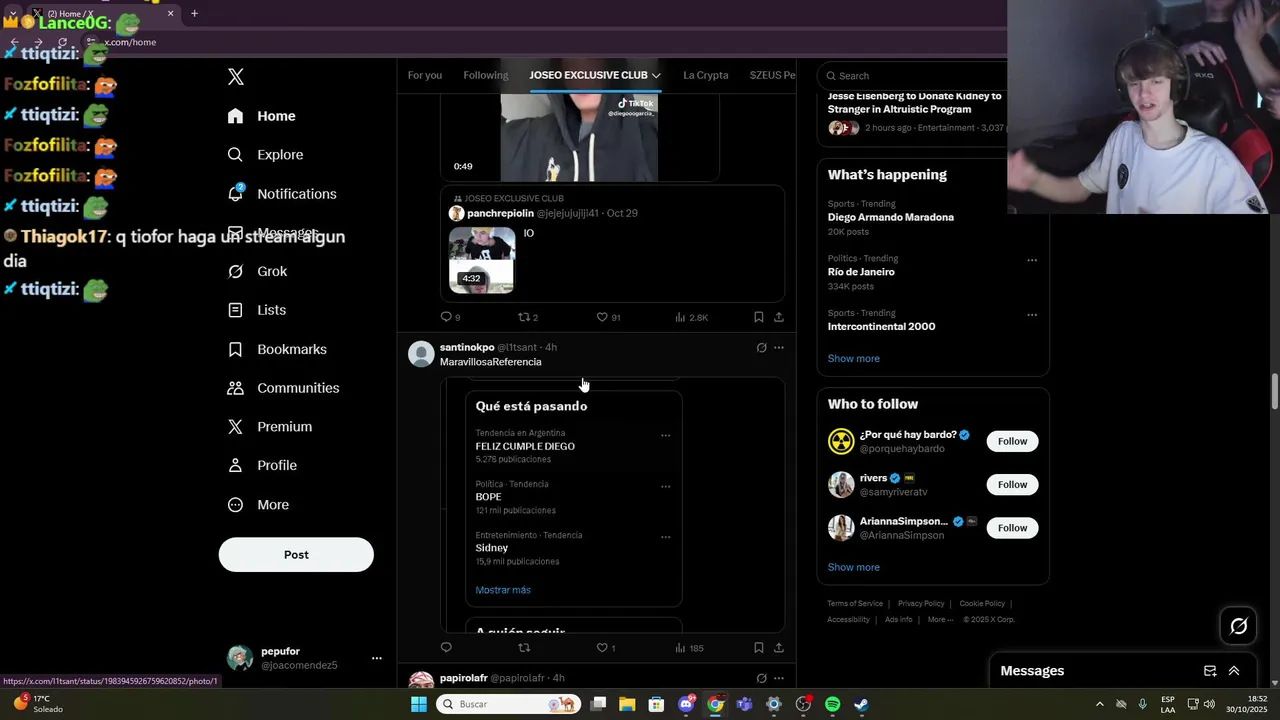Close the Home / X browser tab
The height and width of the screenshot is (720, 1280).
(170, 13)
